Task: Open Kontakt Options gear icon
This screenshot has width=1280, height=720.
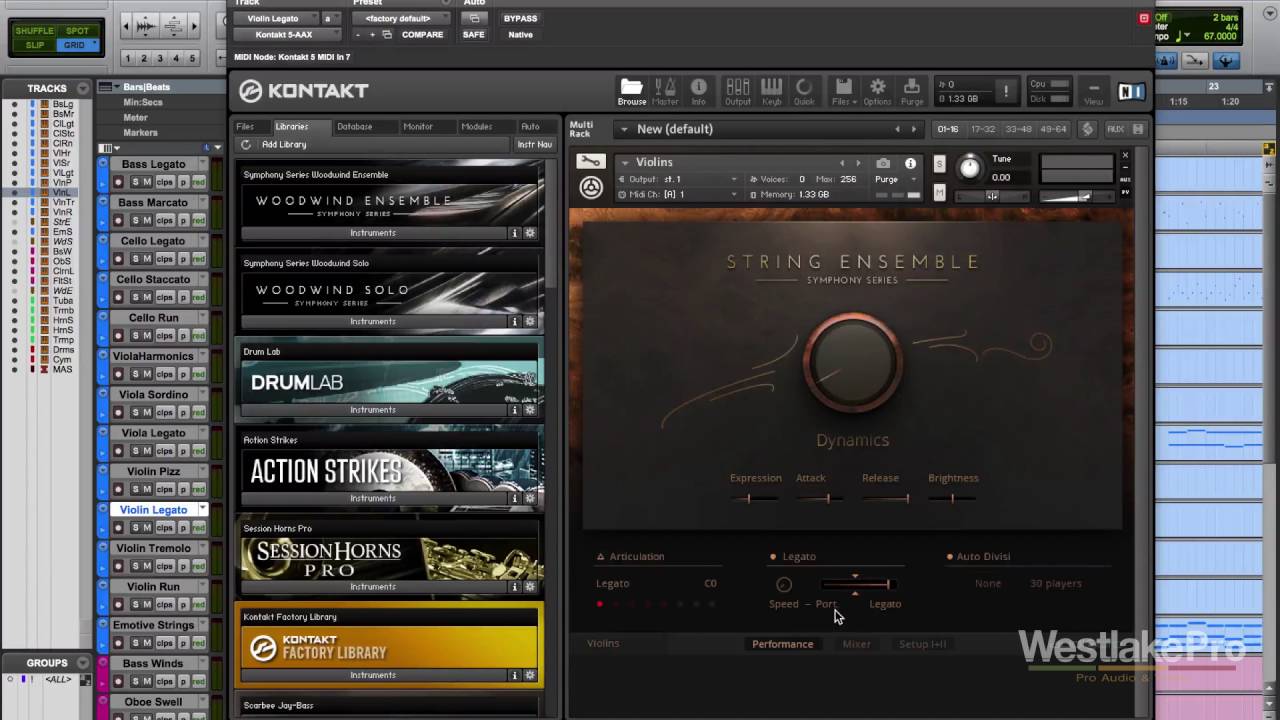Action: pos(877,91)
